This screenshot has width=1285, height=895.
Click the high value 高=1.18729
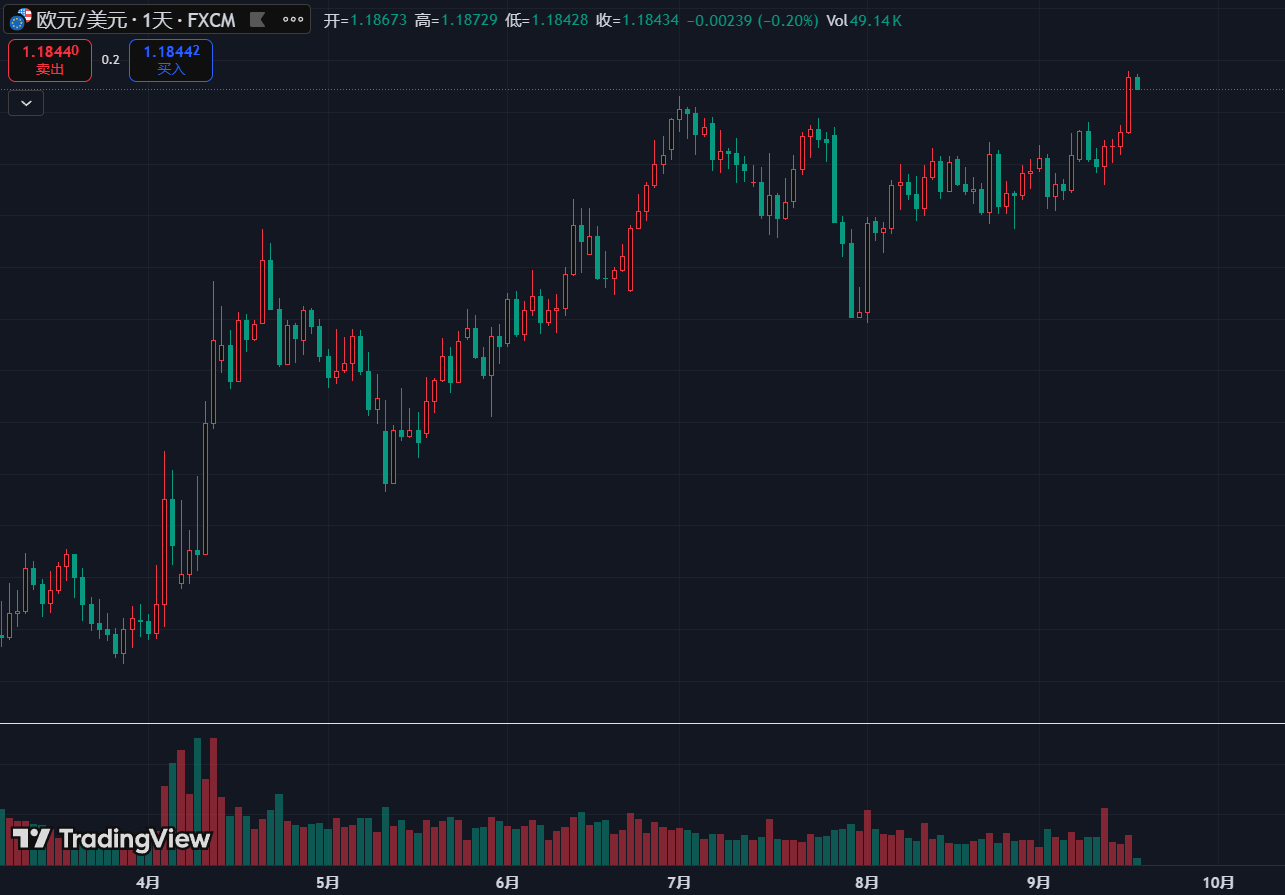click(456, 20)
